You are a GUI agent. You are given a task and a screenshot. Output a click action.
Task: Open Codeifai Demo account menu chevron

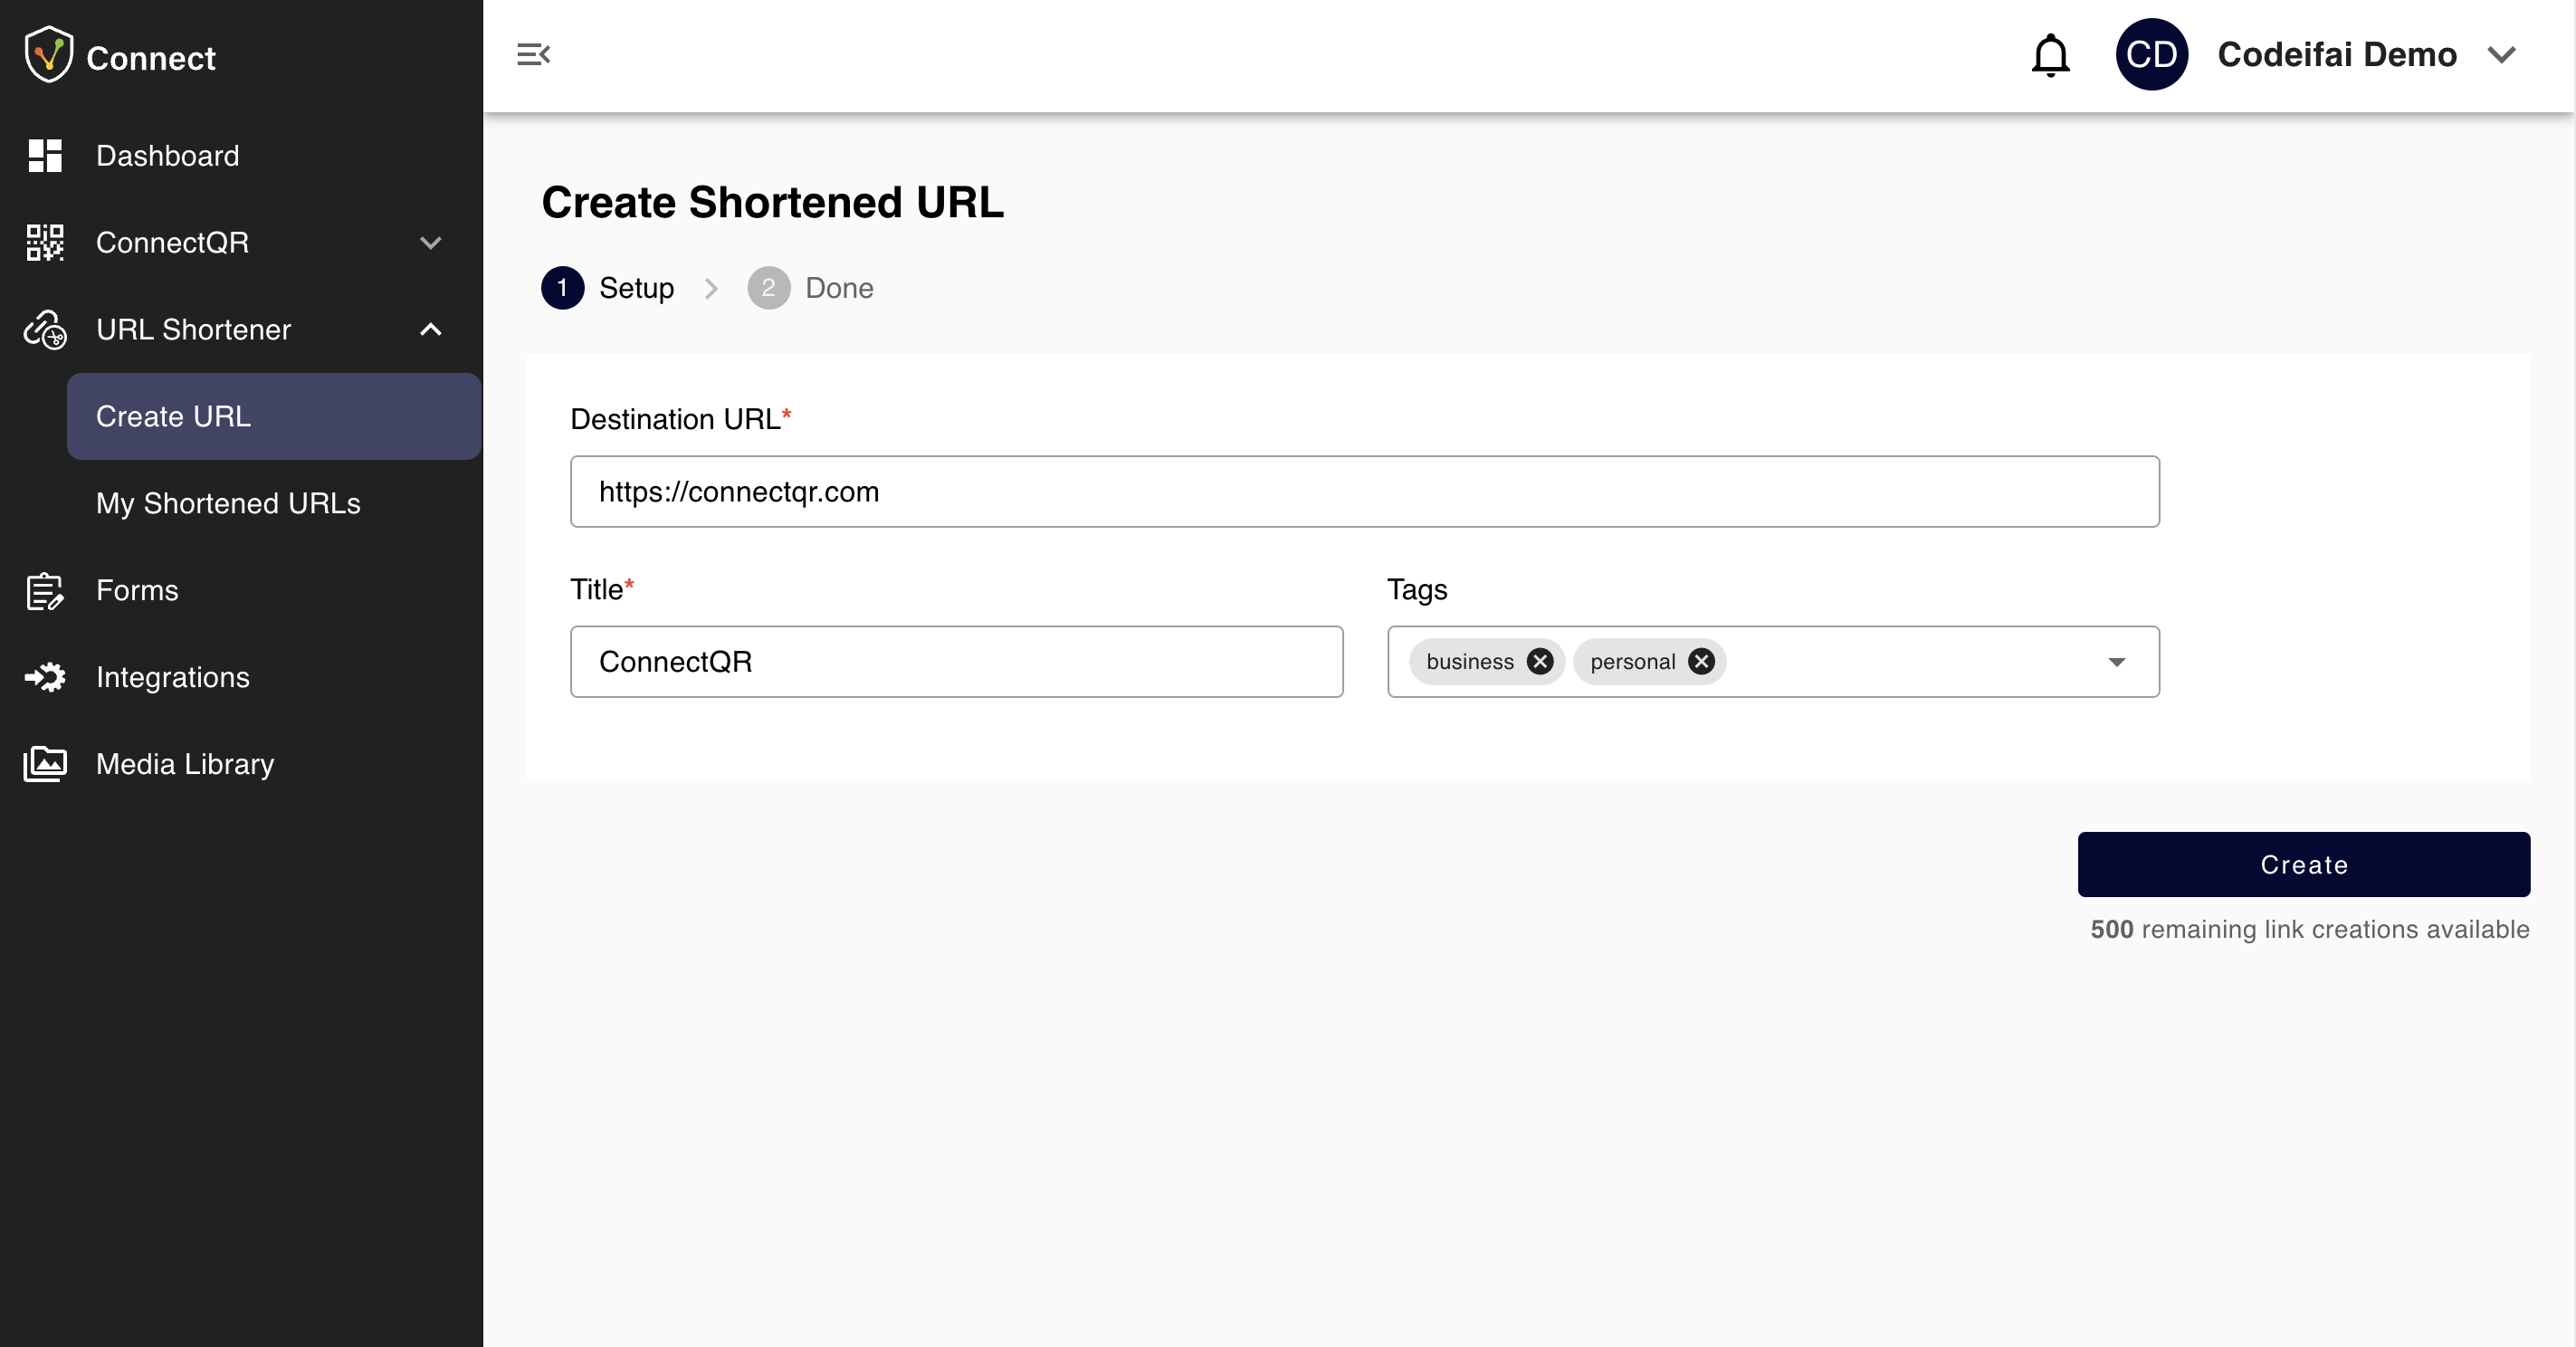[x=2501, y=55]
